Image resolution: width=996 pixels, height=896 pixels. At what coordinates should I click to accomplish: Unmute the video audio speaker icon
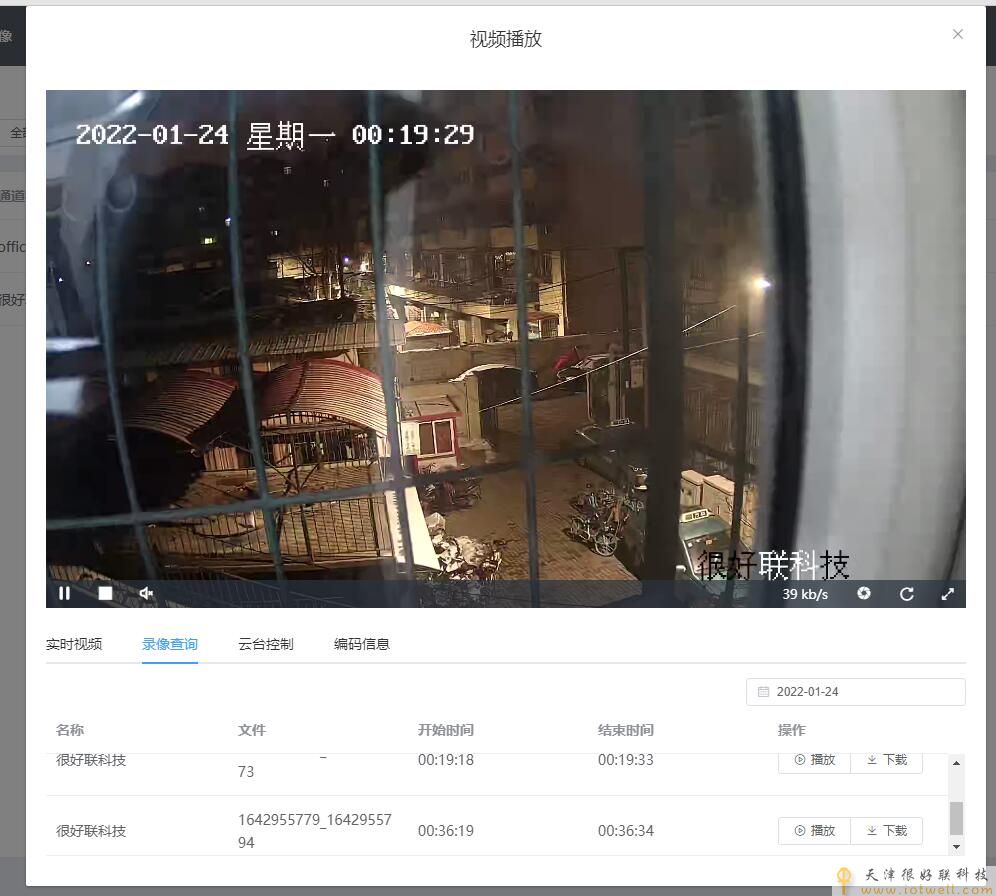(x=146, y=593)
